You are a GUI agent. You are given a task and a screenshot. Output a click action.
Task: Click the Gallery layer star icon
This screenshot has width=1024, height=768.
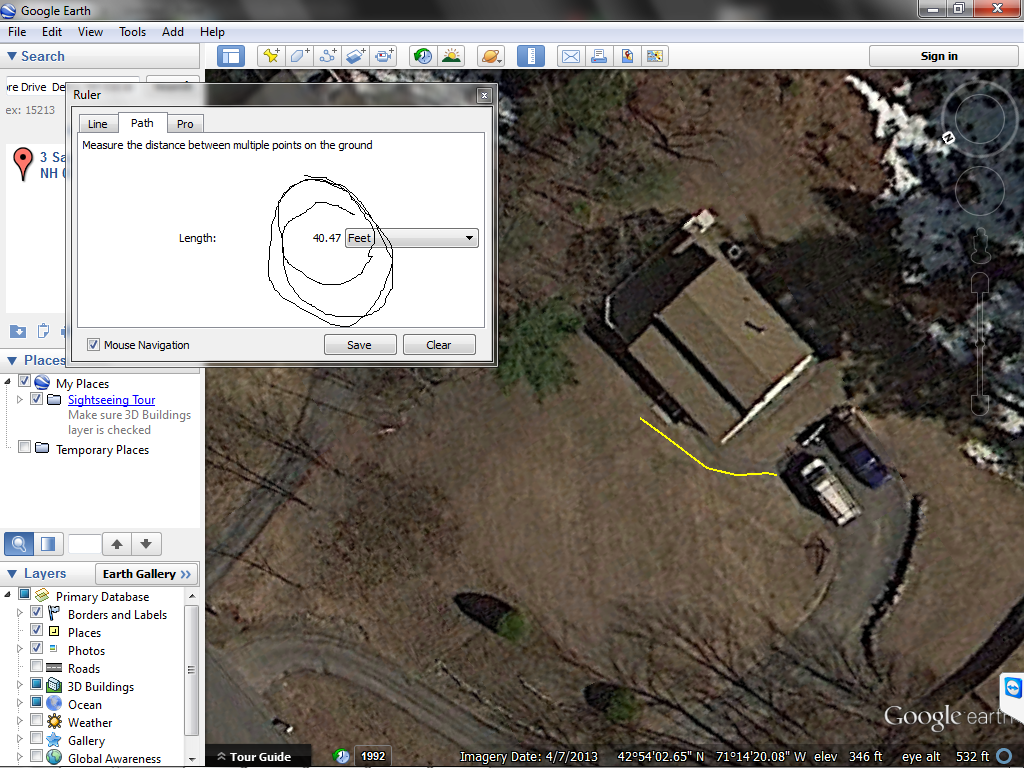point(54,740)
